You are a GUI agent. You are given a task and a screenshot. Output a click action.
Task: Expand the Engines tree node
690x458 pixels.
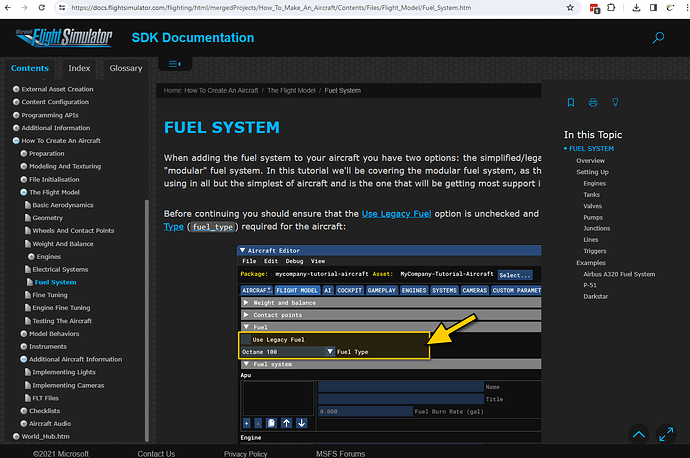[x=31, y=256]
